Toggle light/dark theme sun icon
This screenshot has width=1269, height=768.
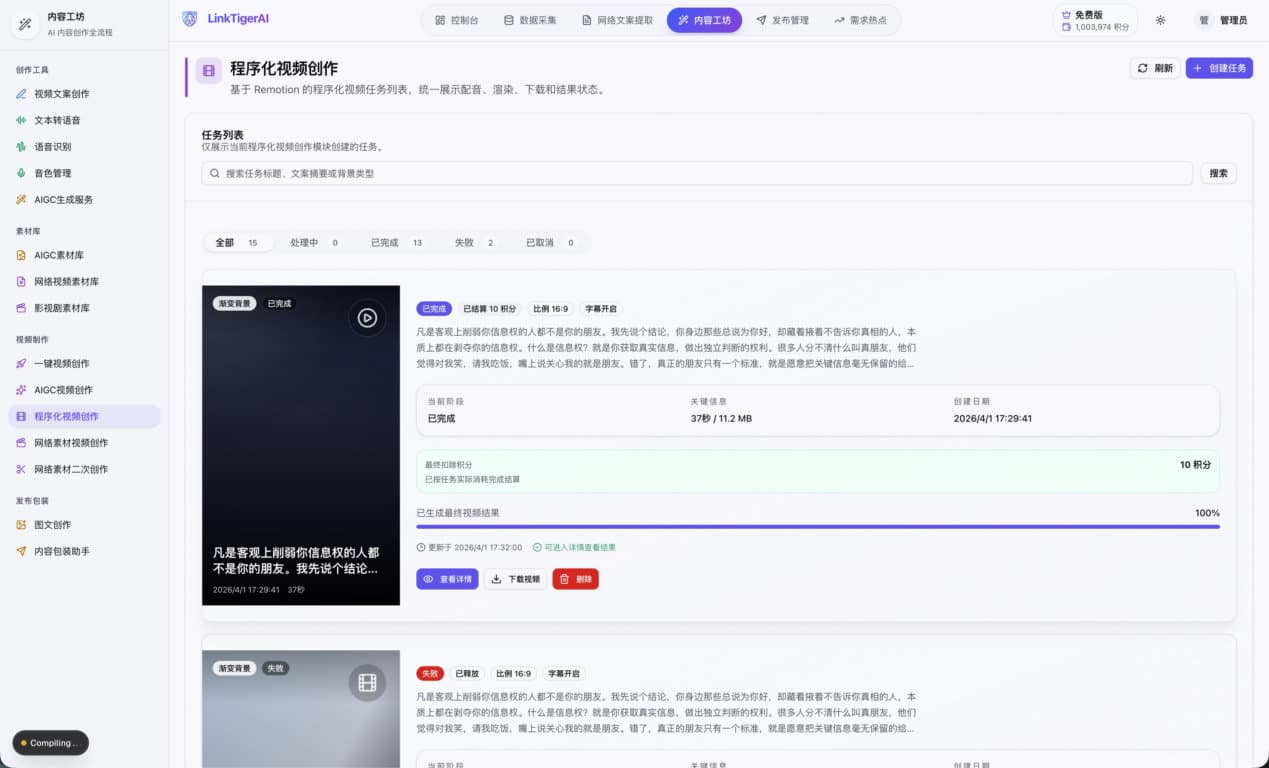tap(1160, 20)
